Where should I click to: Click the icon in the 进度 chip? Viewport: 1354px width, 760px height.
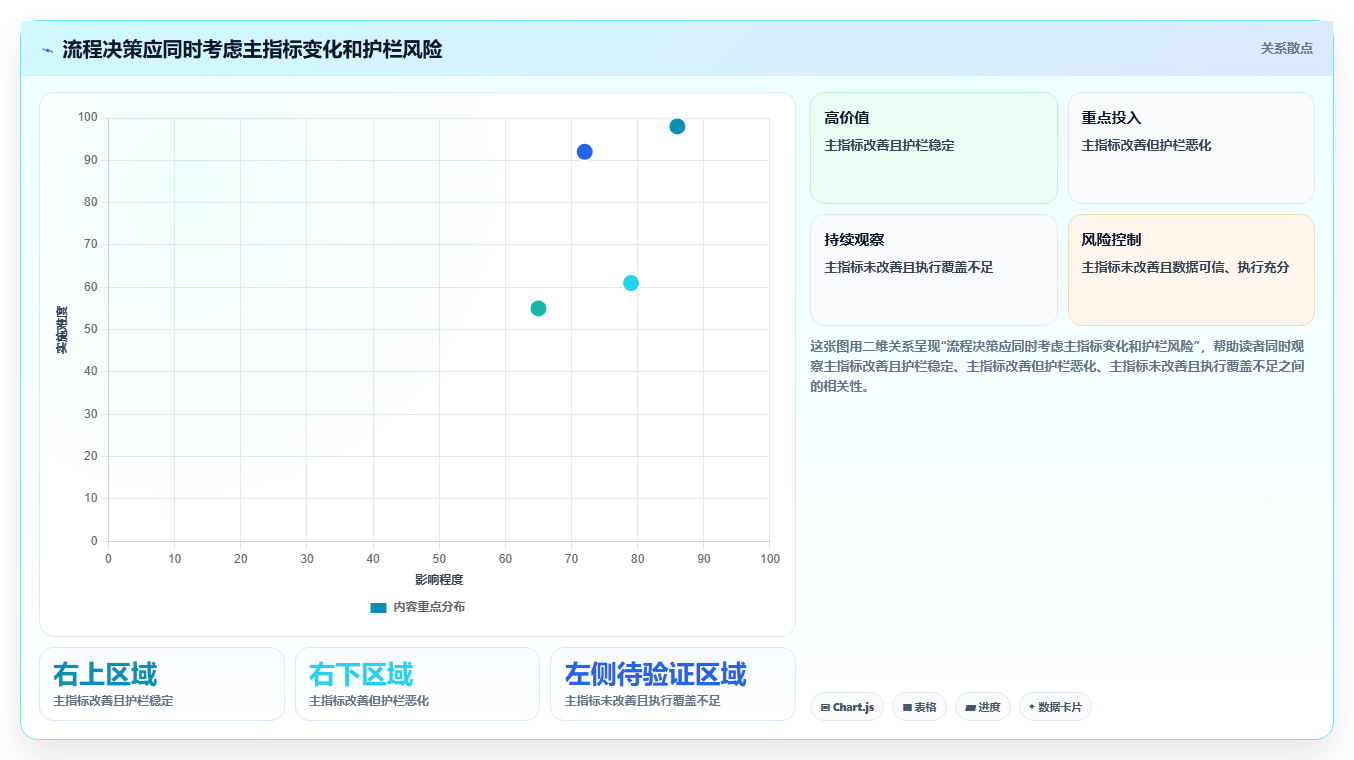(x=970, y=707)
